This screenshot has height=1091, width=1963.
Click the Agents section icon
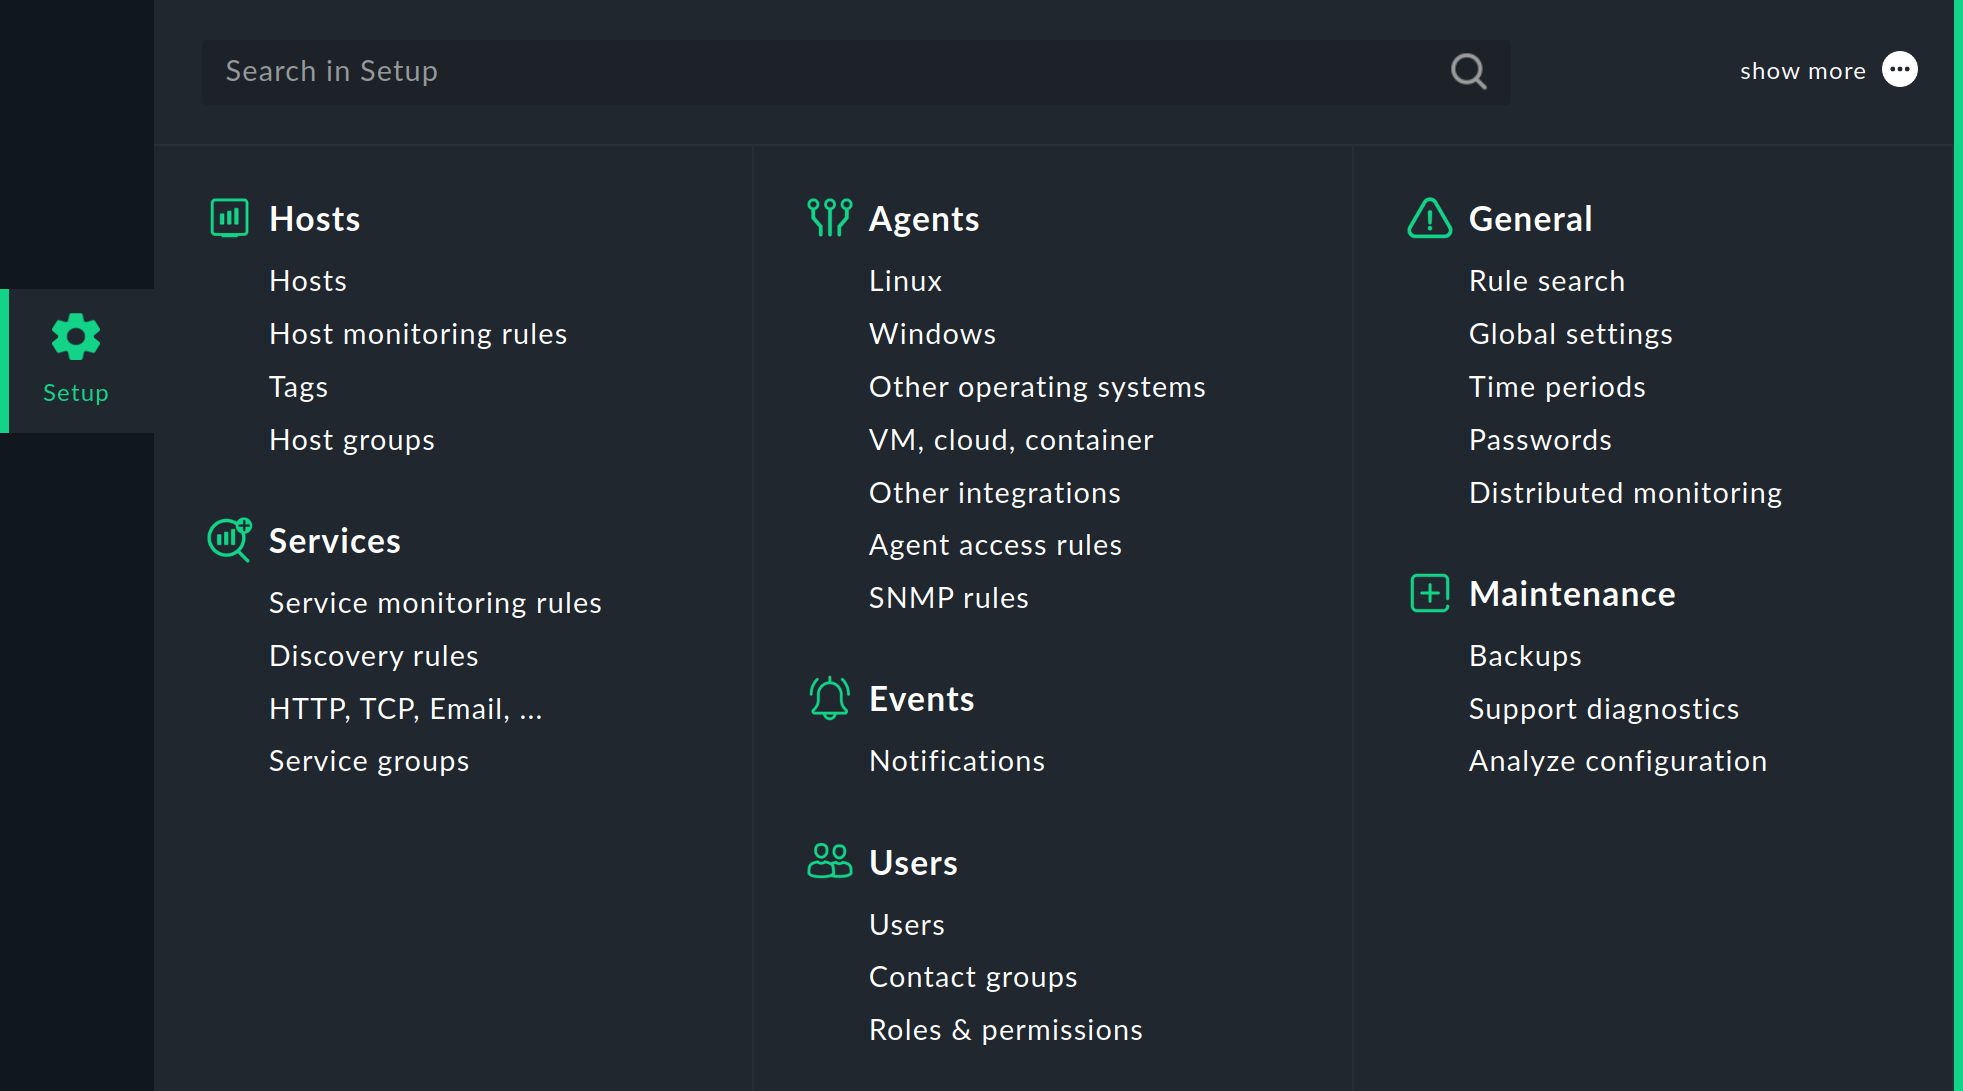click(829, 218)
